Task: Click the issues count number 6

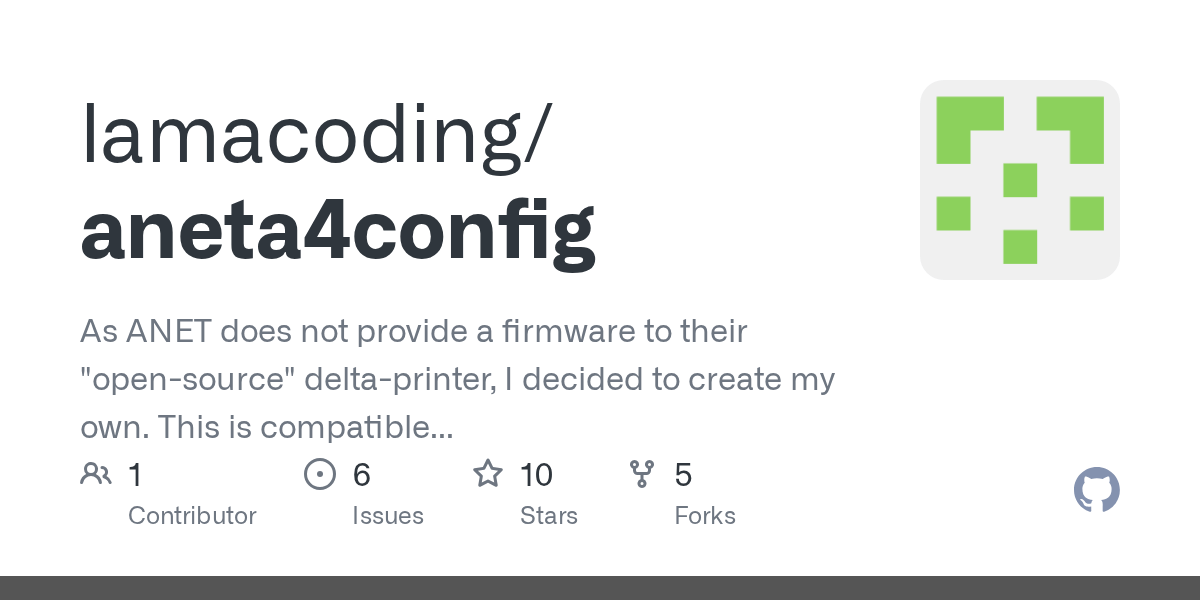Action: point(361,475)
